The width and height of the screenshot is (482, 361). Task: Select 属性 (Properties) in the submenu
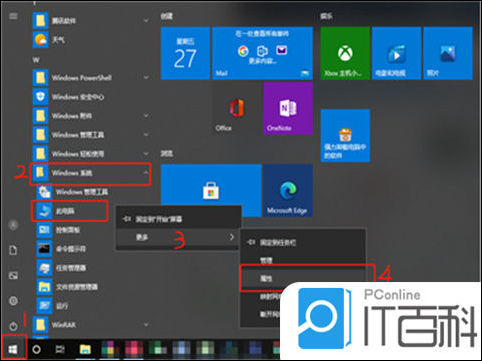point(303,278)
